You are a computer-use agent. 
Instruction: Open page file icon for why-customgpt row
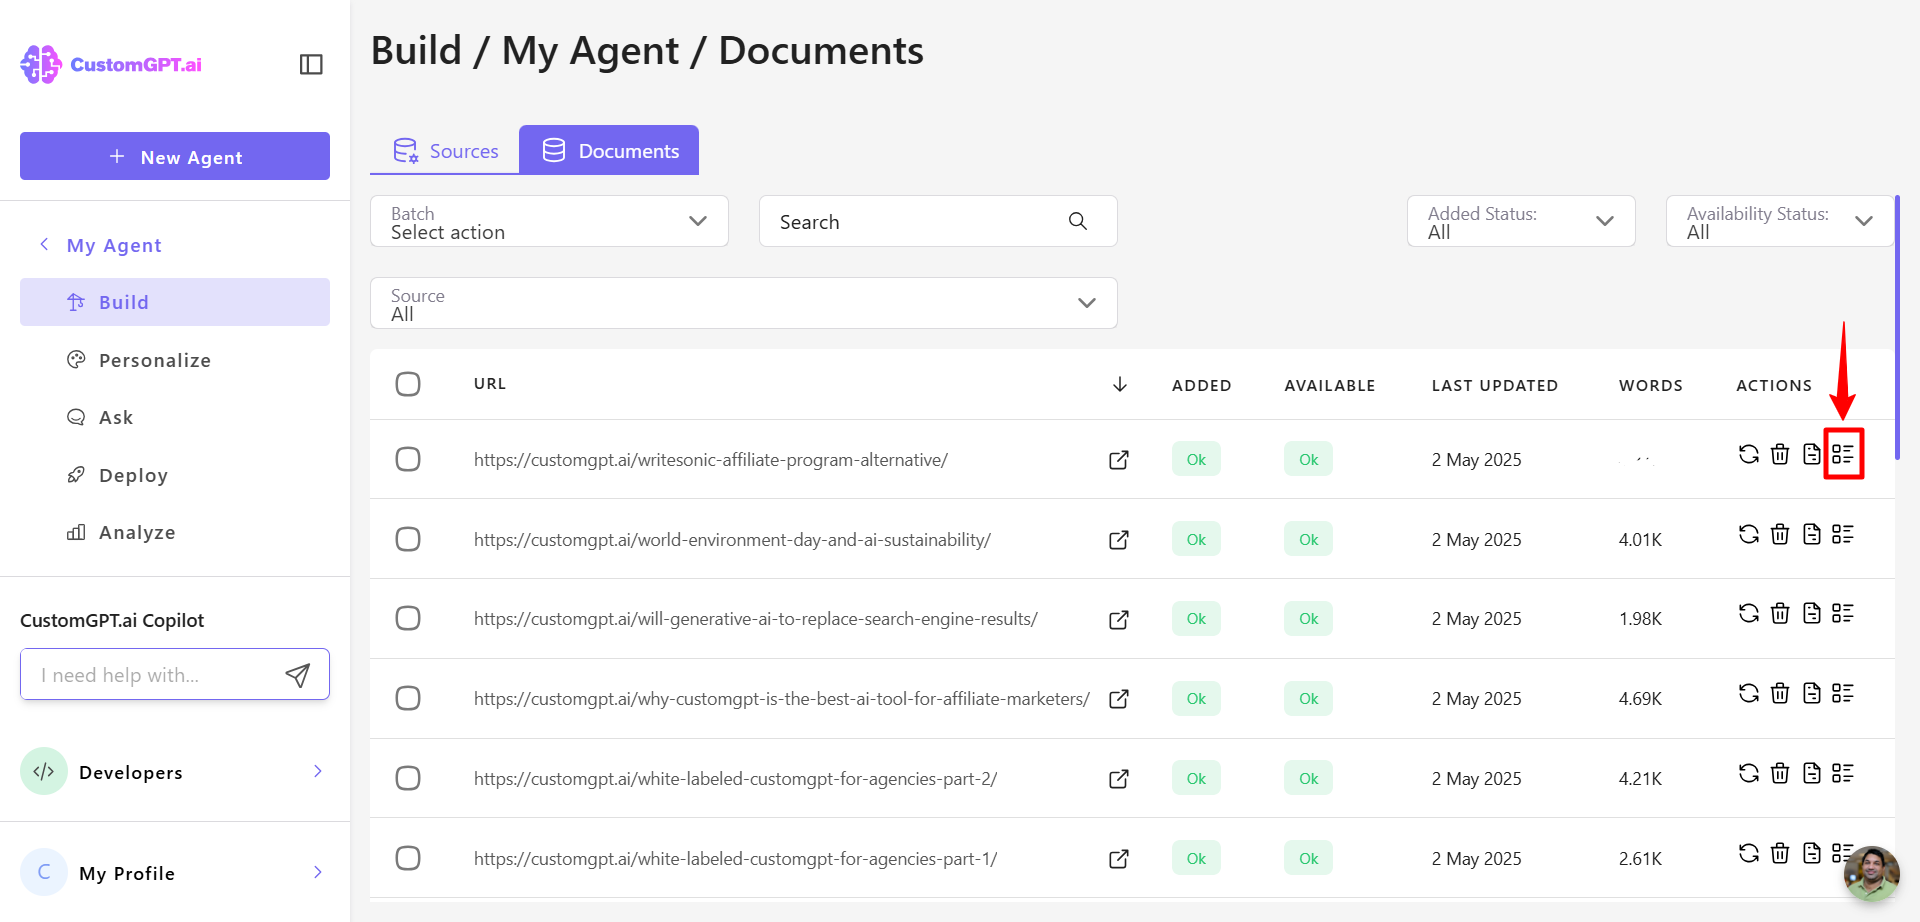pyautogui.click(x=1812, y=693)
